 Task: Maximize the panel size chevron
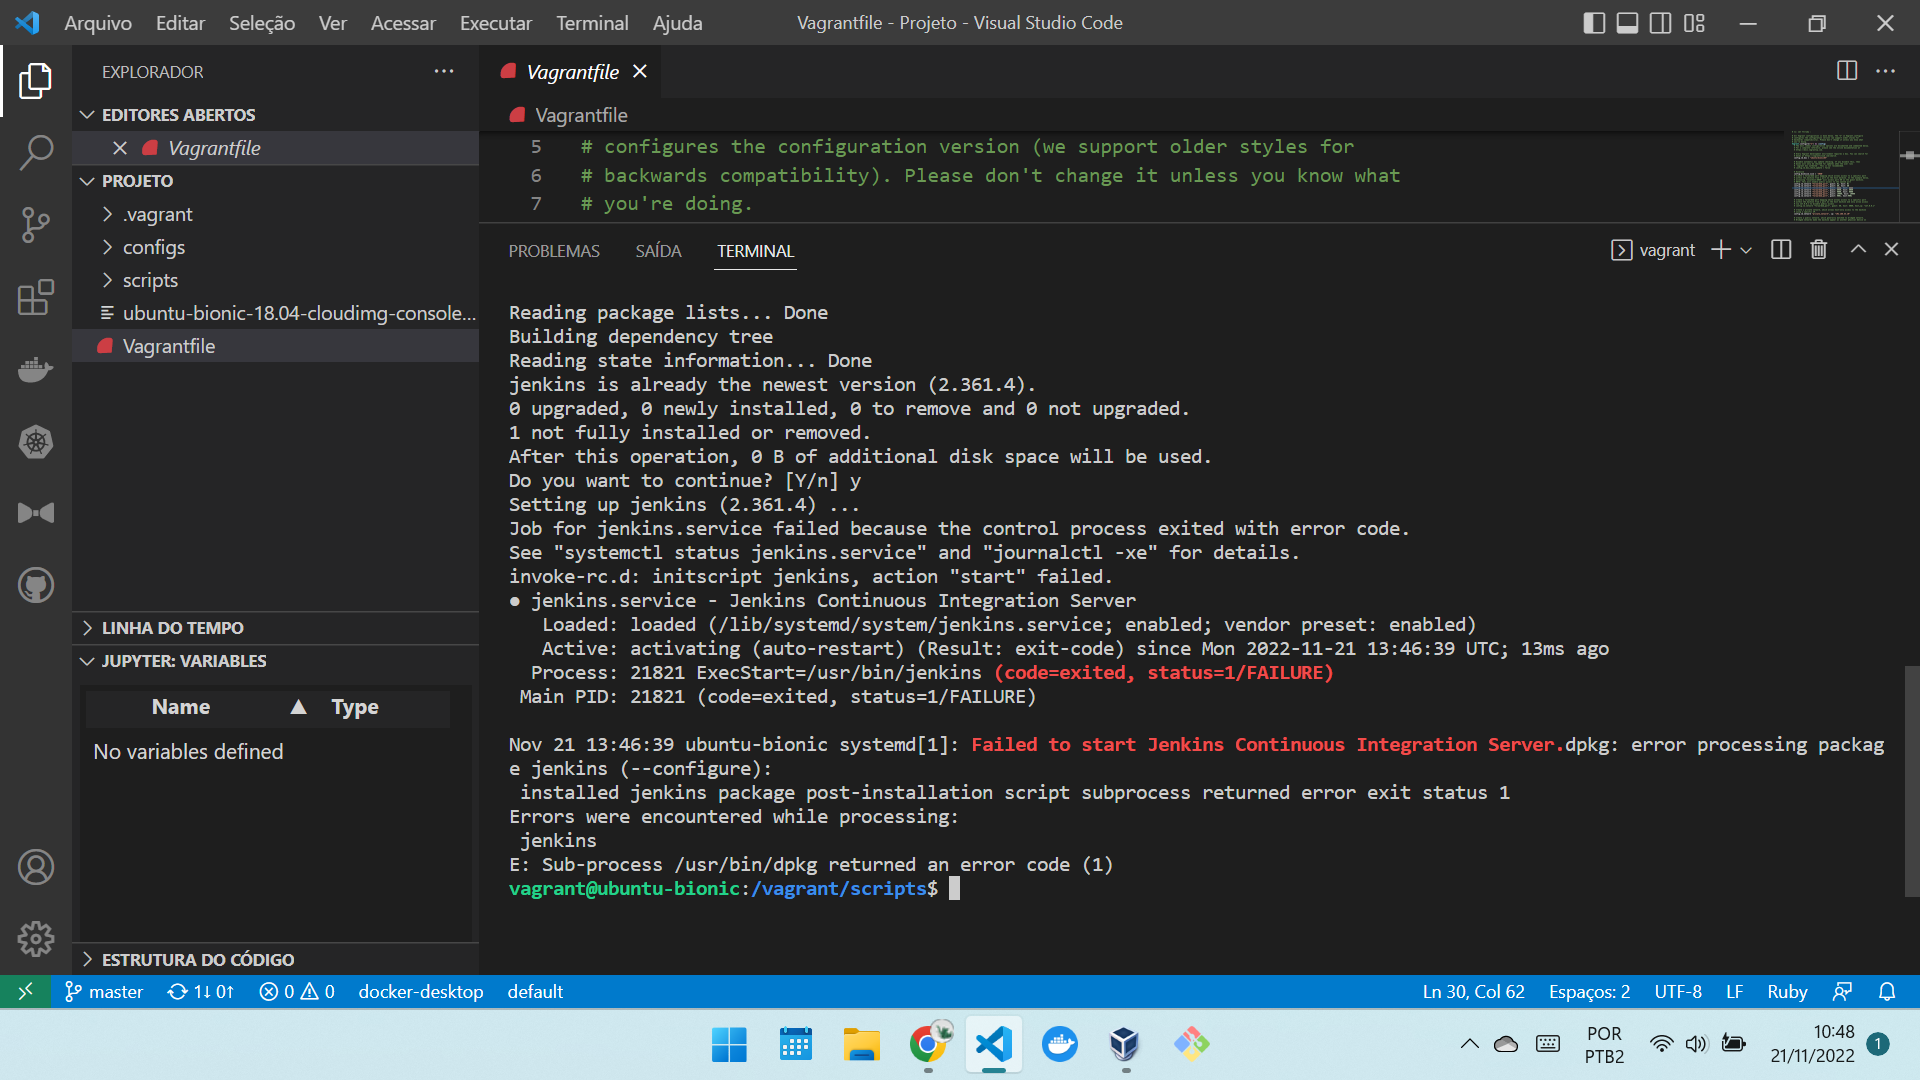(1858, 250)
